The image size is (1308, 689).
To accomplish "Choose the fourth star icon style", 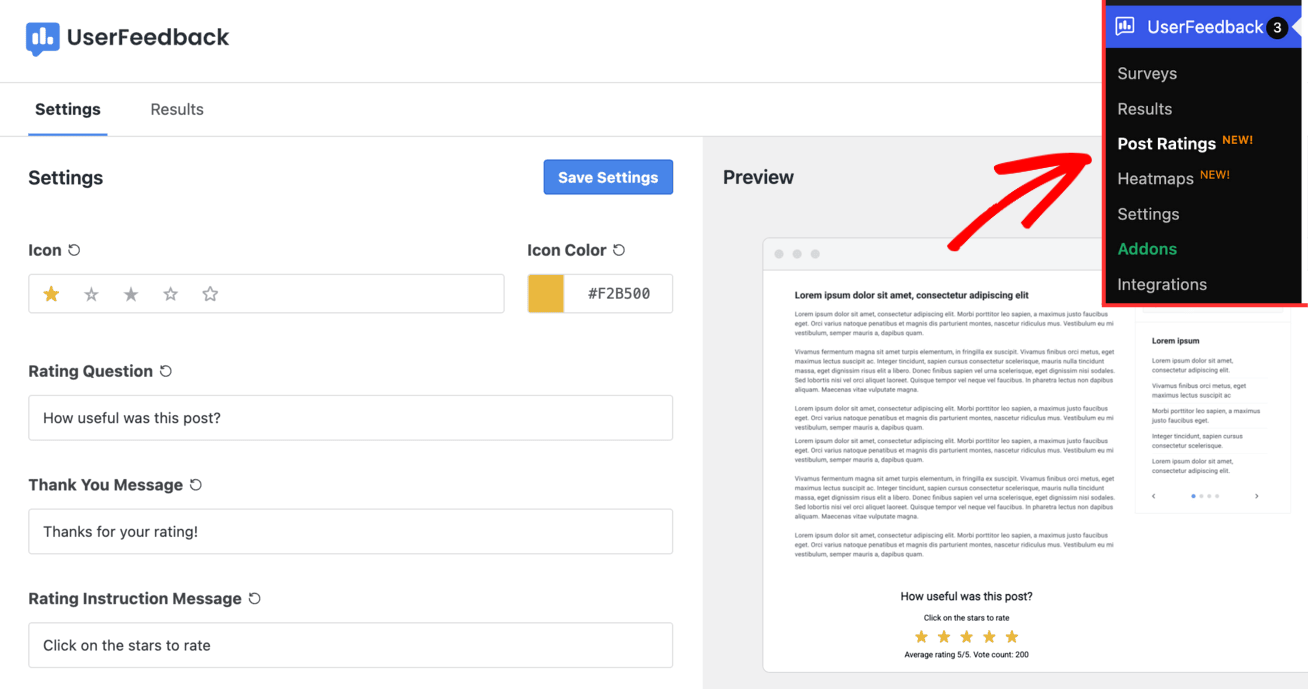I will pyautogui.click(x=170, y=294).
